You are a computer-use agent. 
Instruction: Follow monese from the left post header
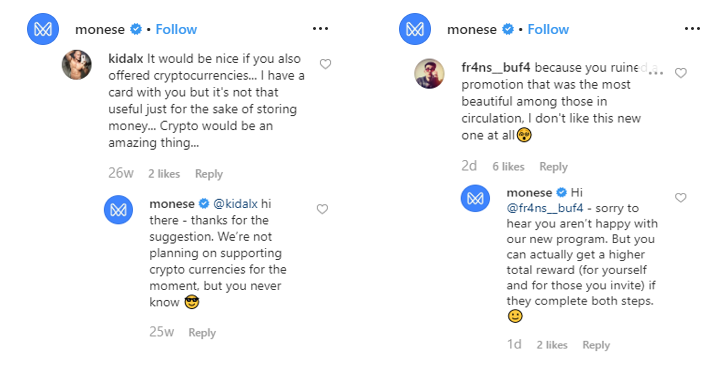tap(176, 30)
